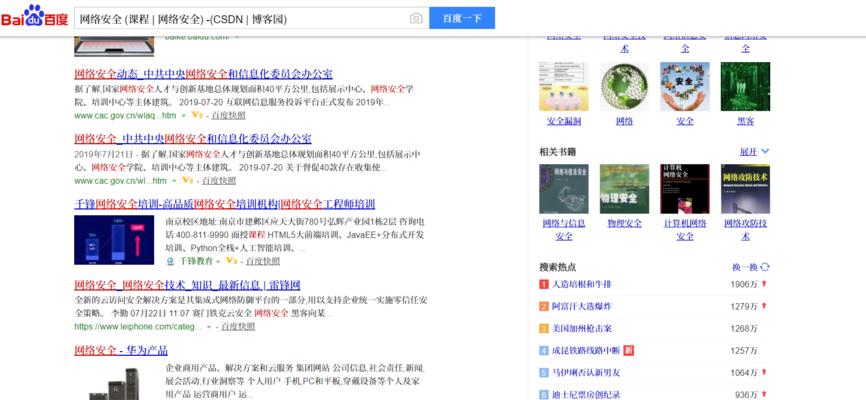Image resolution: width=866 pixels, height=400 pixels.
Task: Open hot search 人造培根和牛排
Action: (x=582, y=285)
